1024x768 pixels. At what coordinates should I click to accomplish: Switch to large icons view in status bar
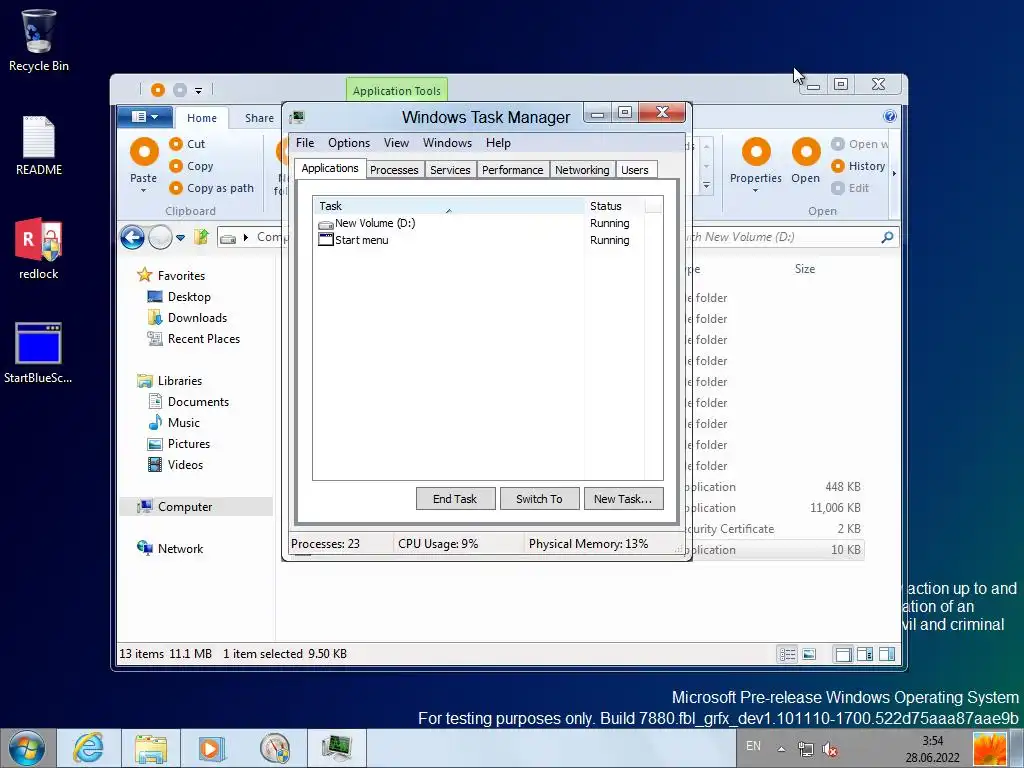click(x=809, y=654)
